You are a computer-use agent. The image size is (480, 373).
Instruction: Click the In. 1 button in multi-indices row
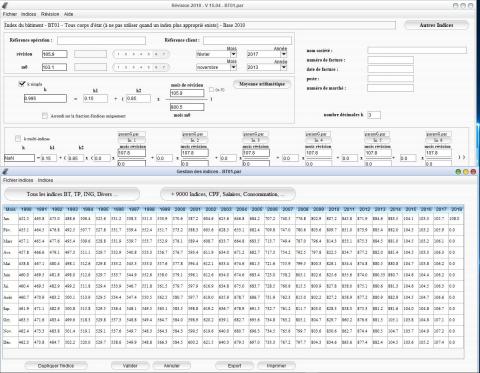pos(132,140)
